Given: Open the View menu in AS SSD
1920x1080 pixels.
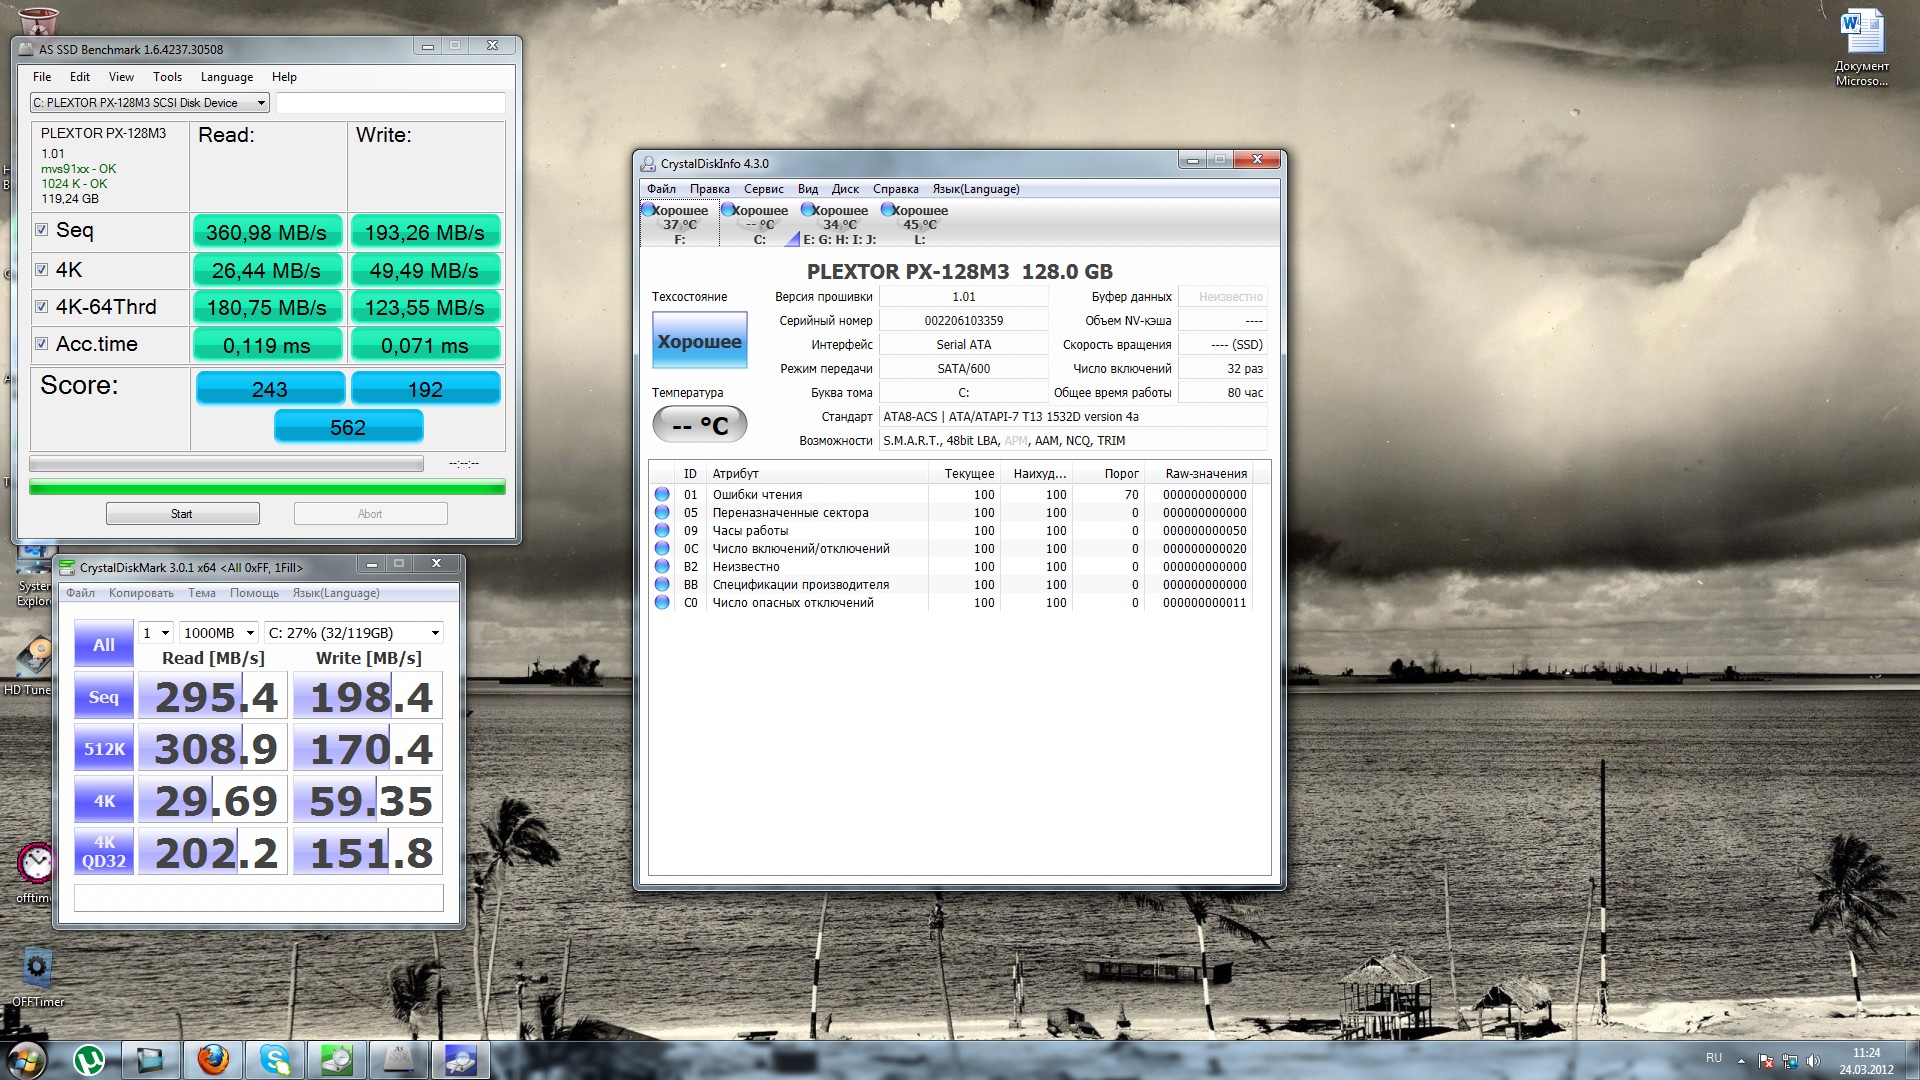Looking at the screenshot, I should tap(121, 77).
